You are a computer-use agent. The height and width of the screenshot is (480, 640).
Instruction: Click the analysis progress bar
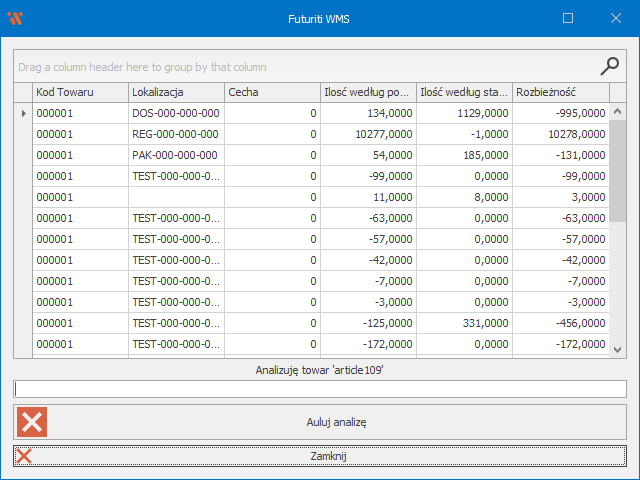[x=320, y=389]
